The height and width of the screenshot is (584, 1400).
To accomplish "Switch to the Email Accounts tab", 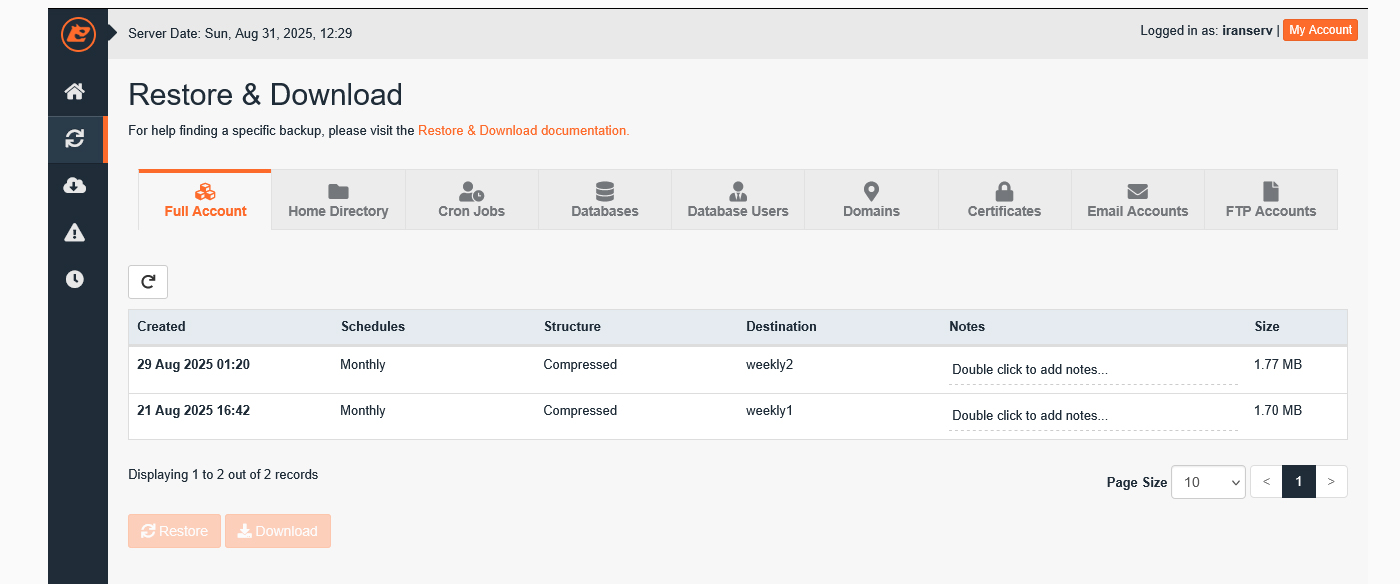I will 1137,200.
